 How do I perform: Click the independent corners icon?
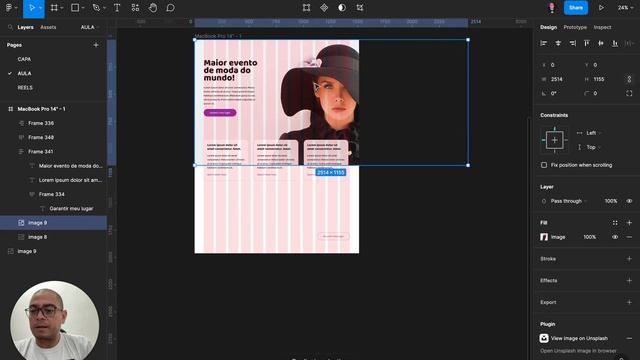(629, 93)
